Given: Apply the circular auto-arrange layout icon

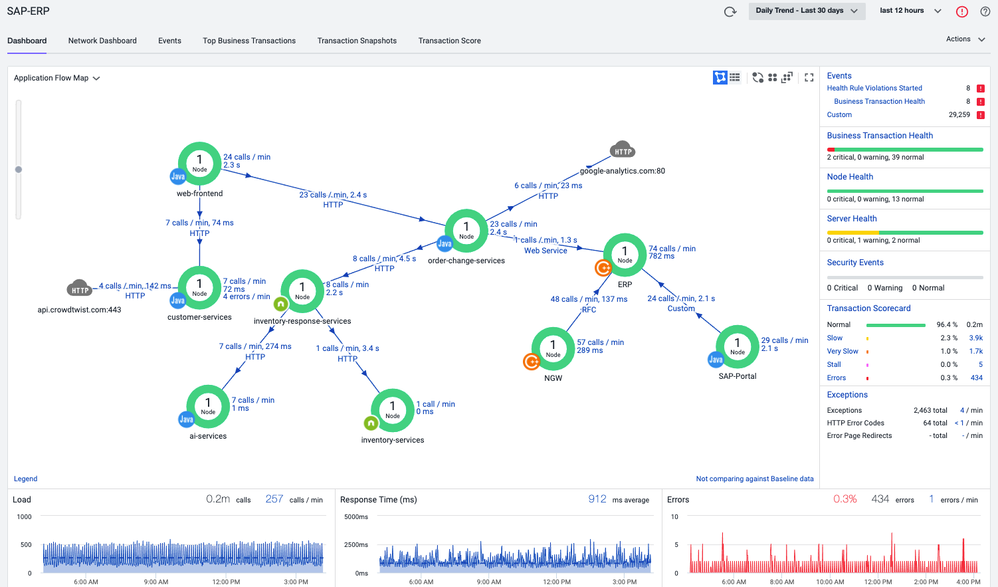Looking at the screenshot, I should point(757,78).
